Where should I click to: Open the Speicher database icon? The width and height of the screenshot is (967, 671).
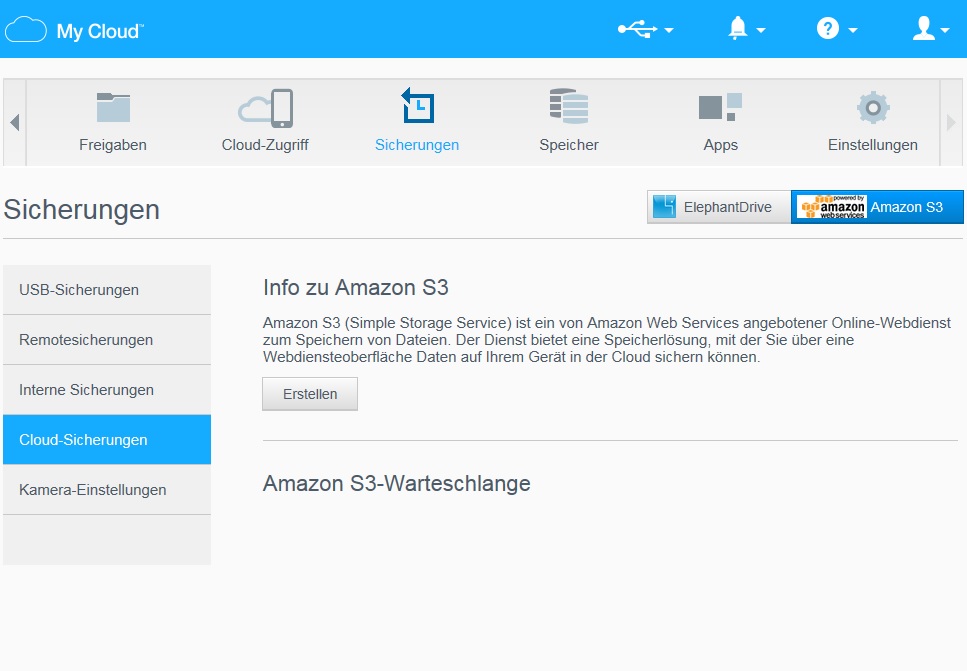[x=568, y=107]
